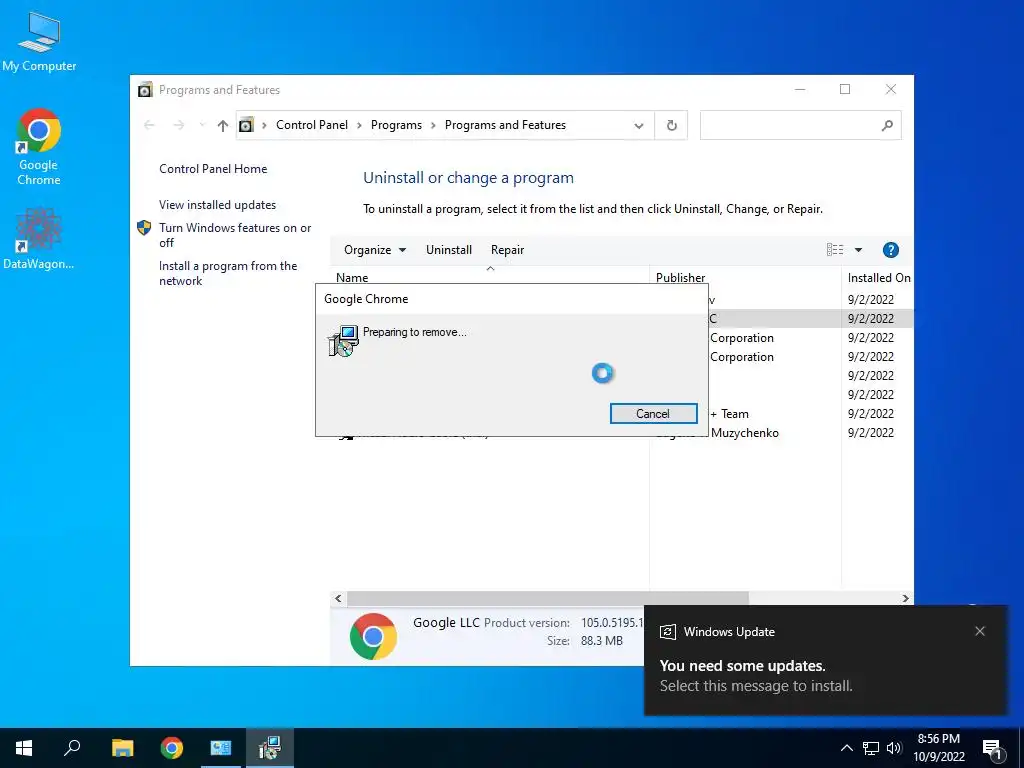Open File Explorer from the taskbar

click(x=122, y=748)
